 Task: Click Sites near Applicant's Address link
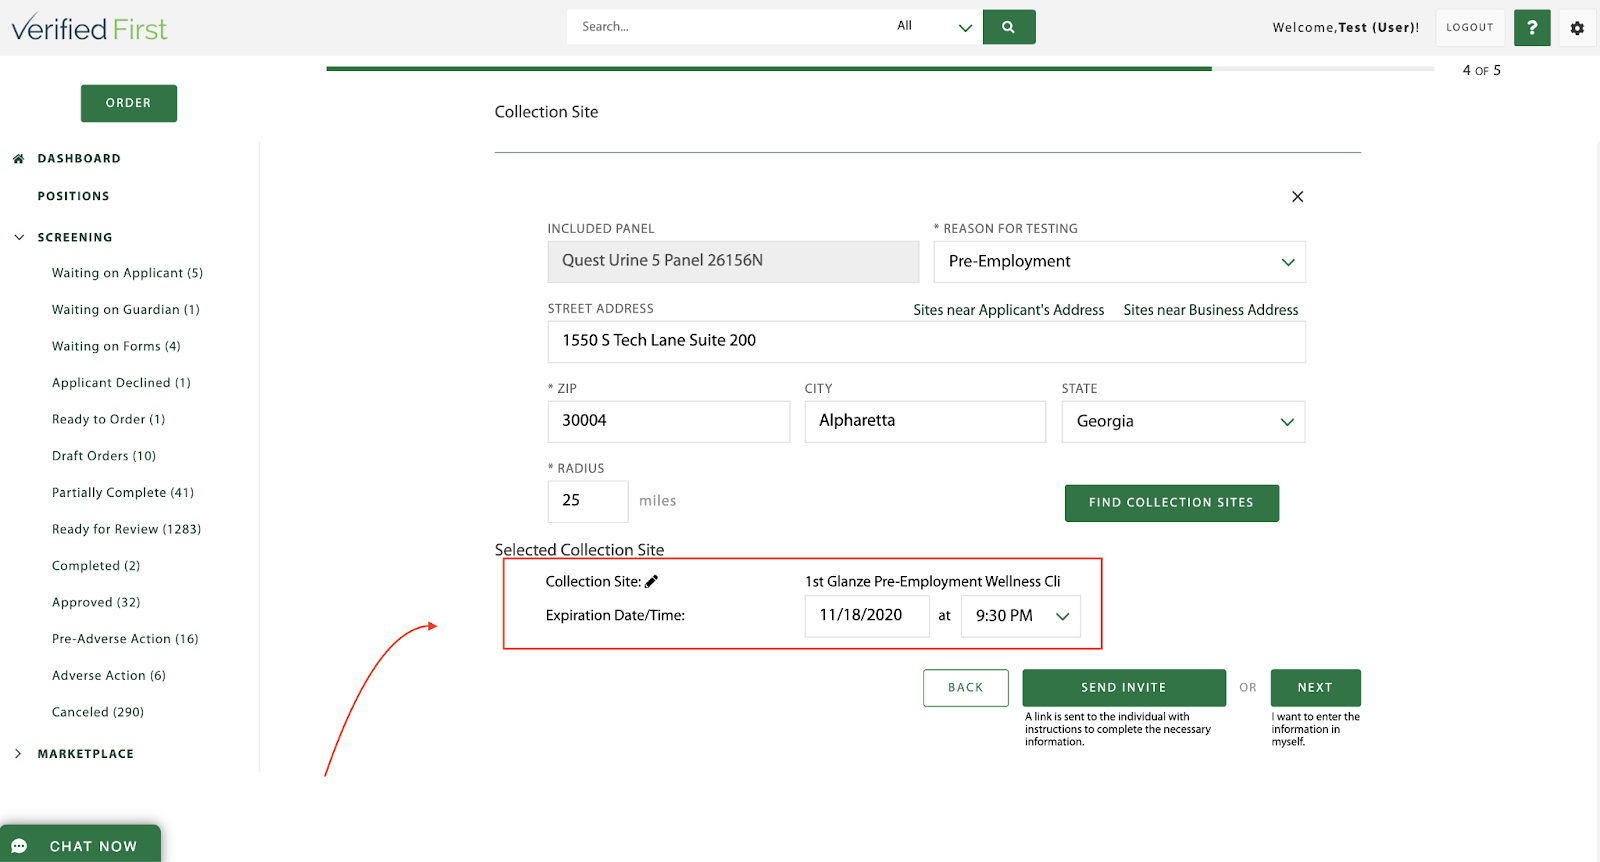click(x=1008, y=310)
